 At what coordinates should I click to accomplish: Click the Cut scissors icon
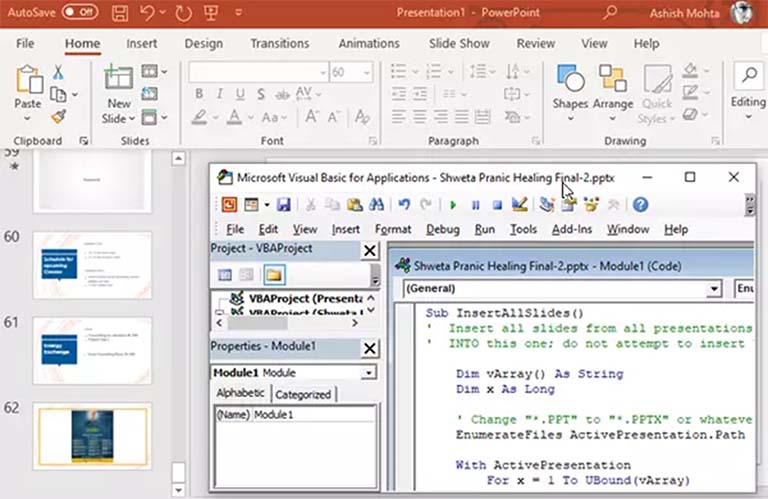click(x=58, y=73)
